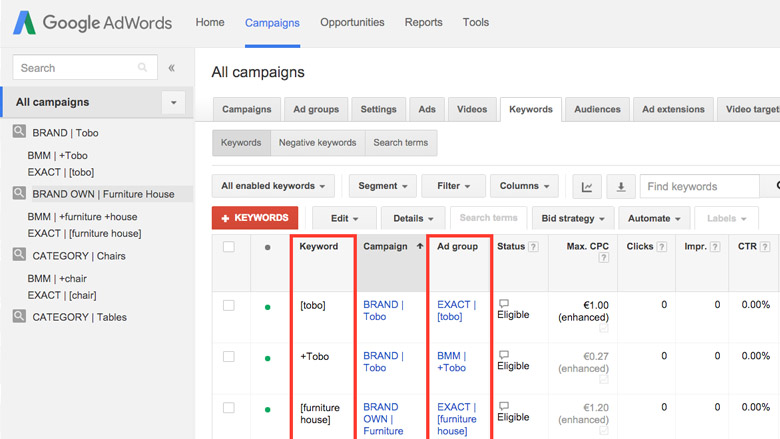780x439 pixels.
Task: Click the sidebar Search input field
Action: click(x=85, y=68)
